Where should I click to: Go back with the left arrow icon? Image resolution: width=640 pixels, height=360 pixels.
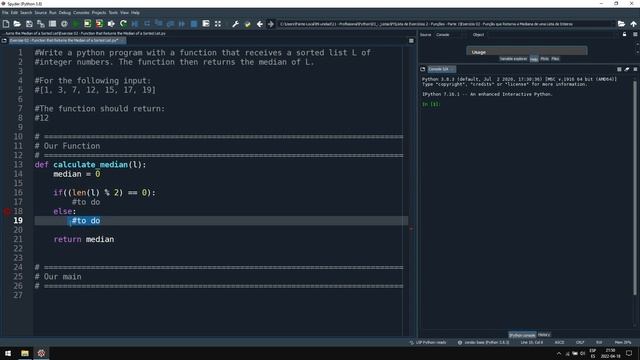click(x=259, y=24)
